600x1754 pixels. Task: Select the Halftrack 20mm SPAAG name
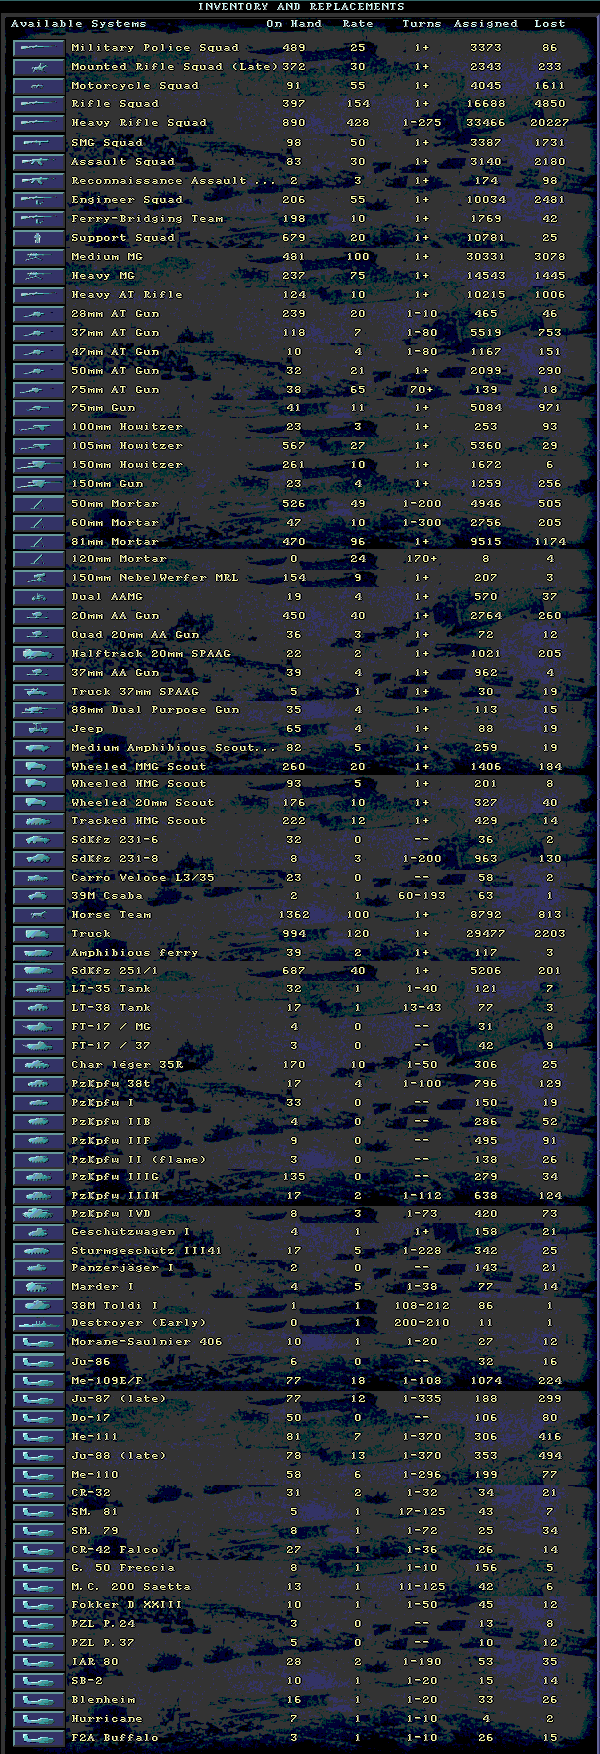pos(151,653)
